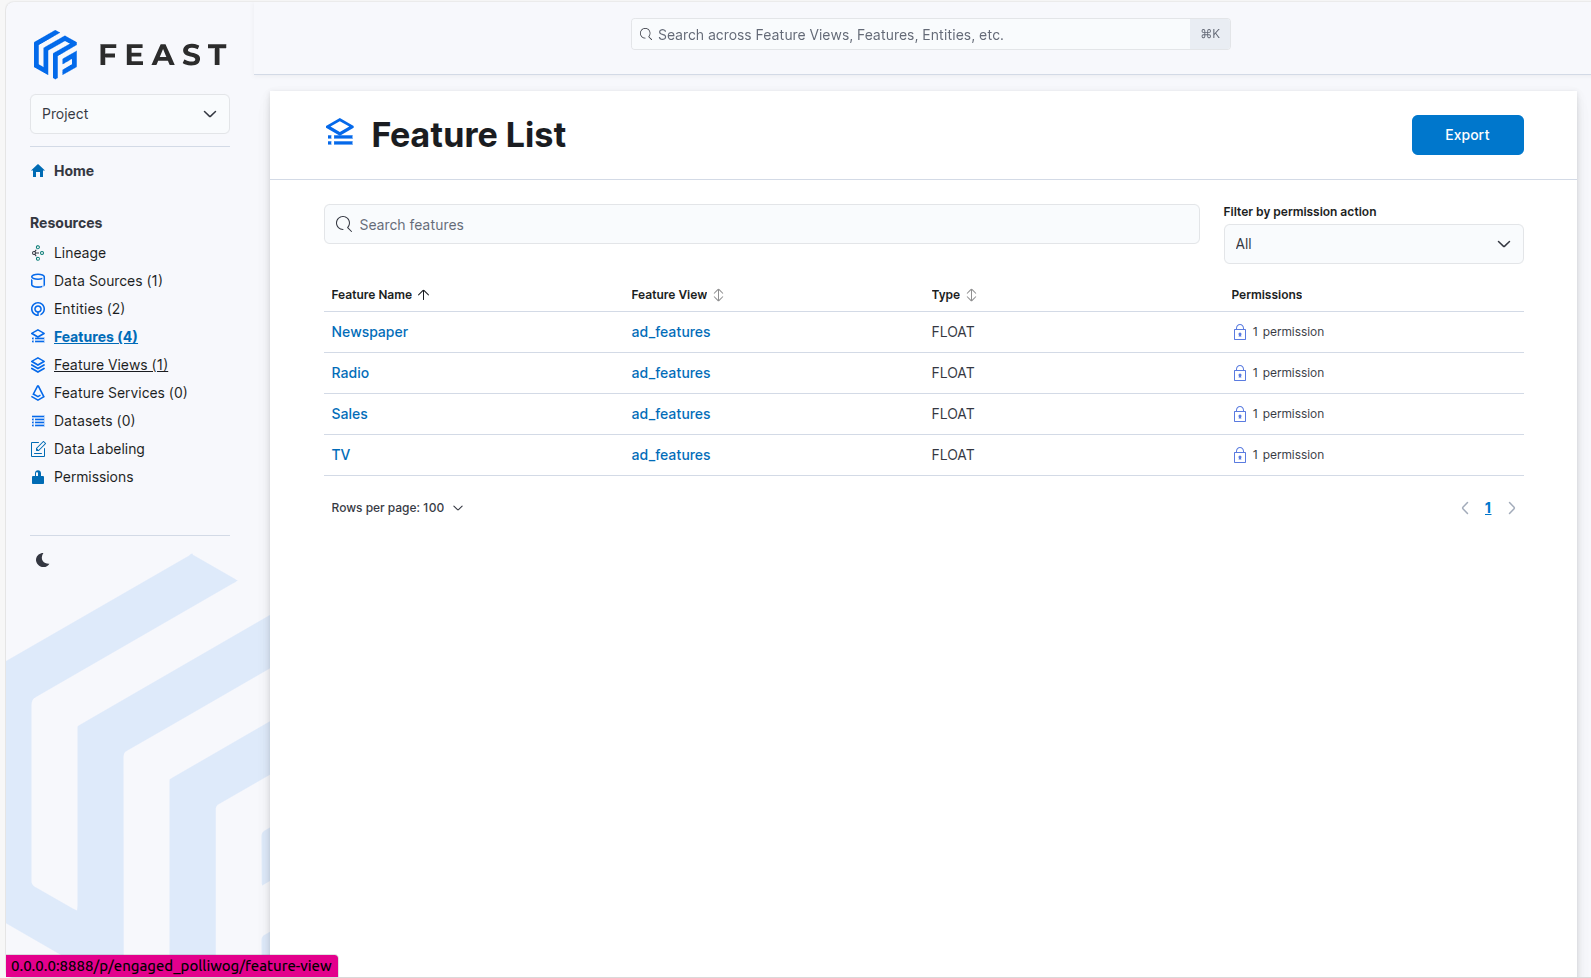This screenshot has height=978, width=1591.
Task: Click the Search features input field
Action: [761, 225]
